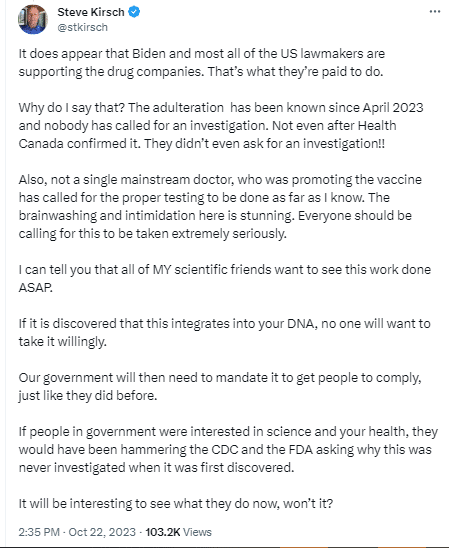Open Steve Kirsch's profile avatar photo
The width and height of the screenshot is (449, 548).
[x=33, y=19]
